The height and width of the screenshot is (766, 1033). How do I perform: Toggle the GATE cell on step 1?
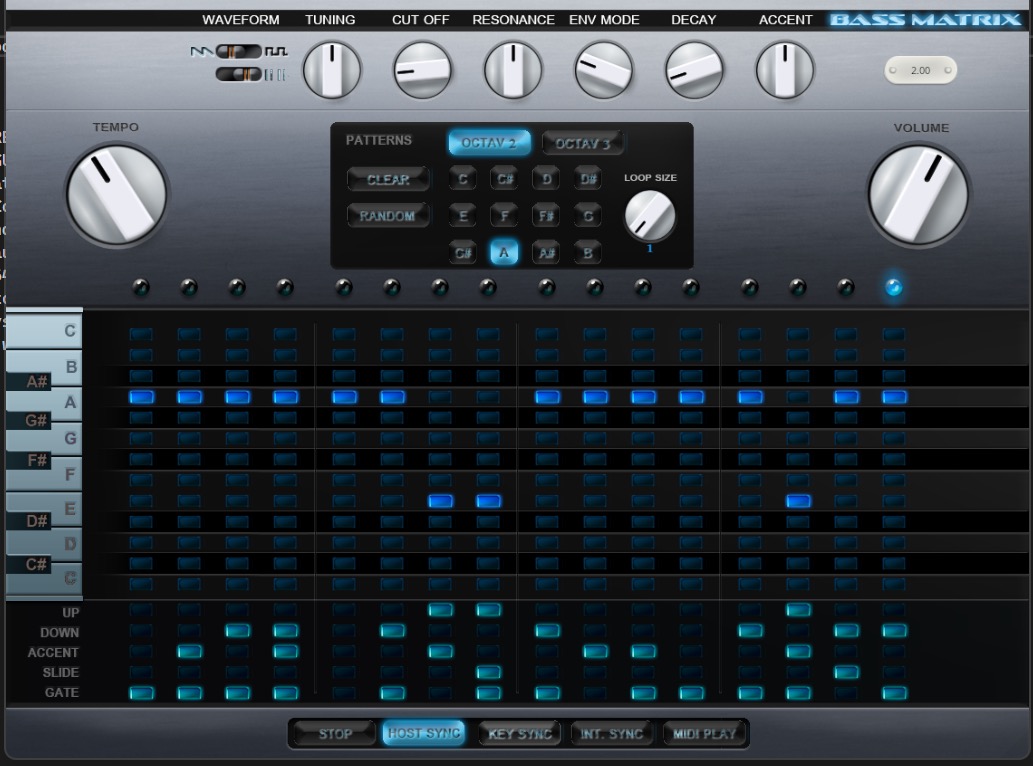click(141, 692)
